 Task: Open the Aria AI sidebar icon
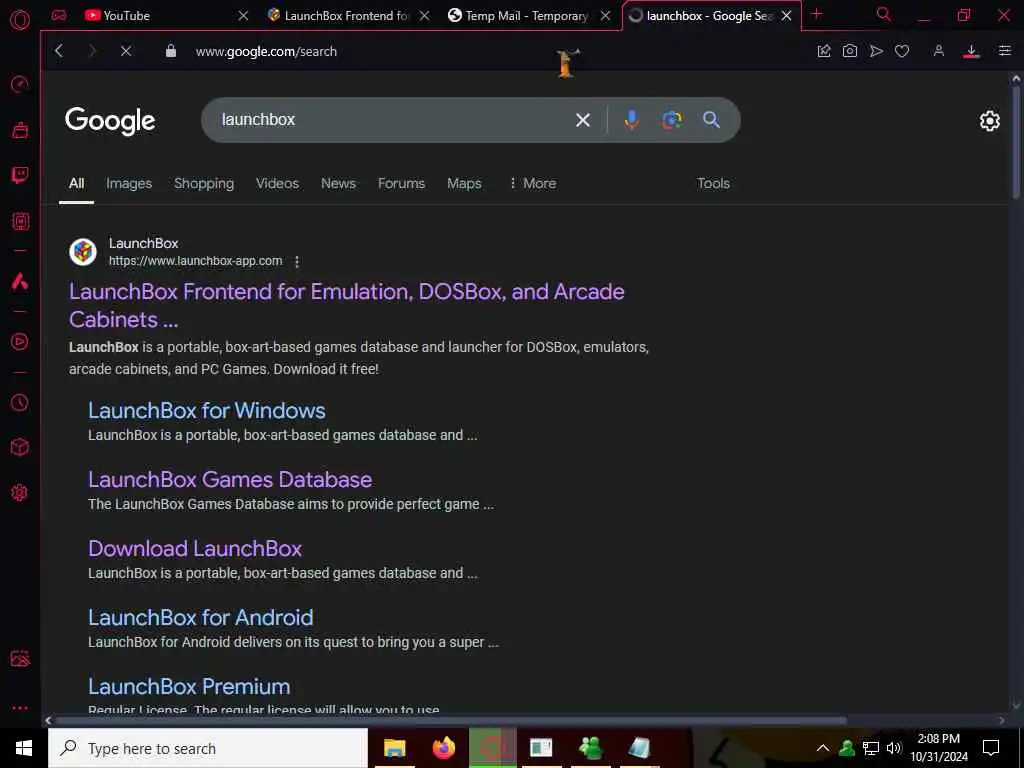click(20, 281)
